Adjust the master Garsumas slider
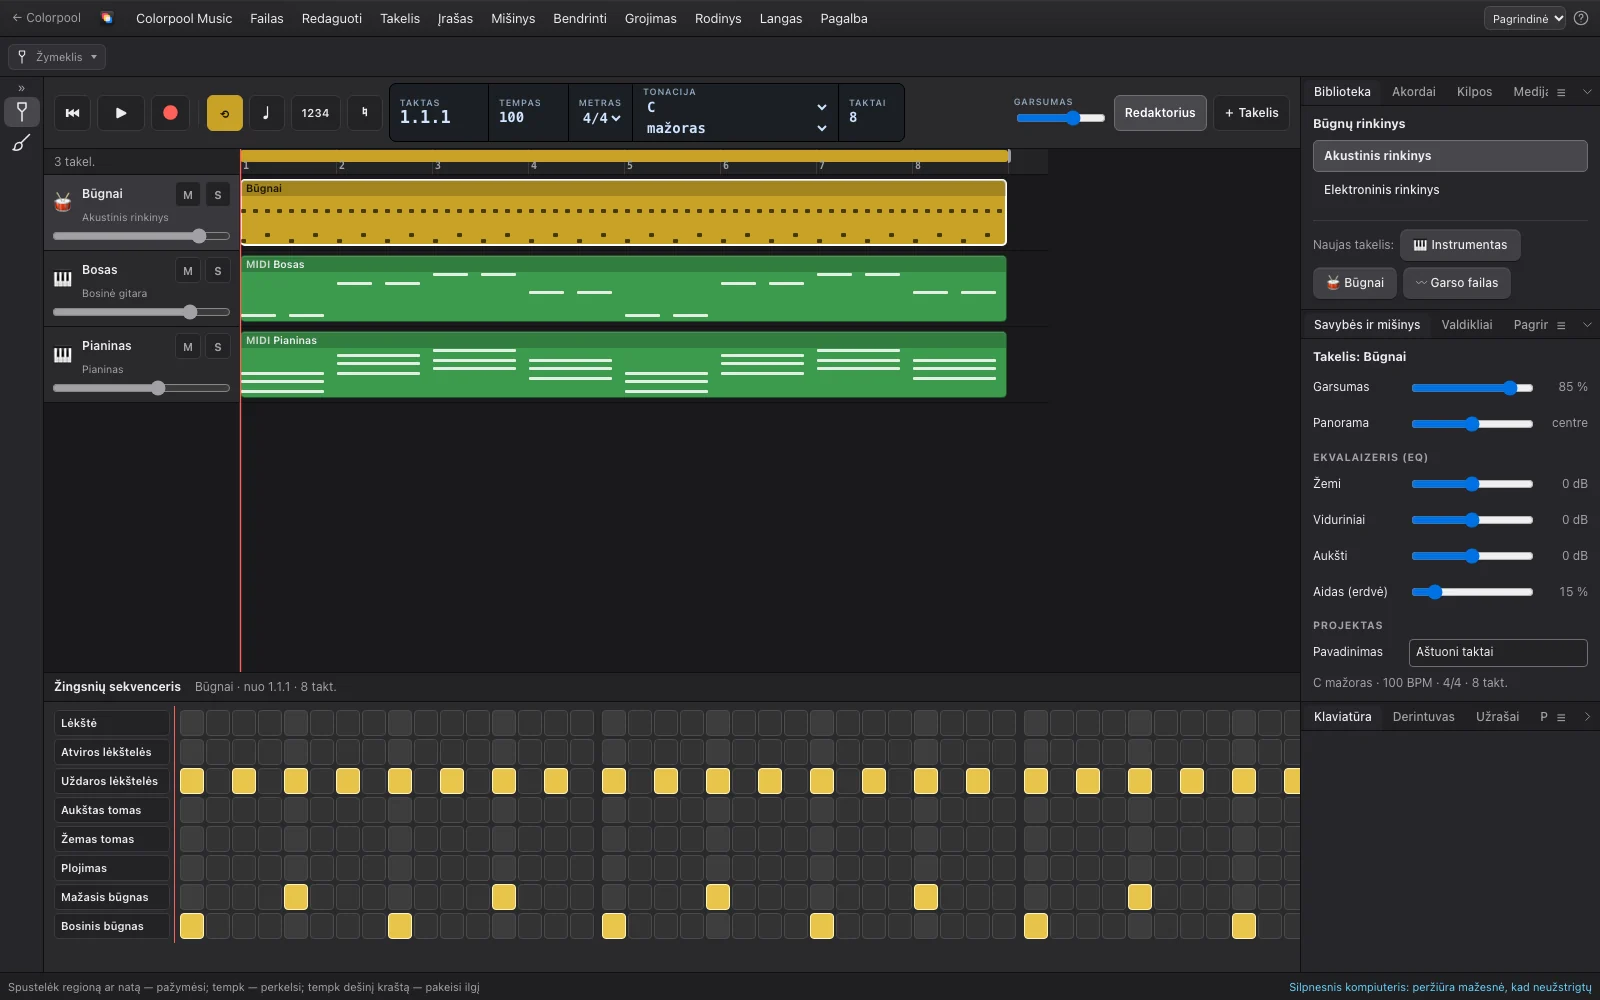 [x=1060, y=118]
